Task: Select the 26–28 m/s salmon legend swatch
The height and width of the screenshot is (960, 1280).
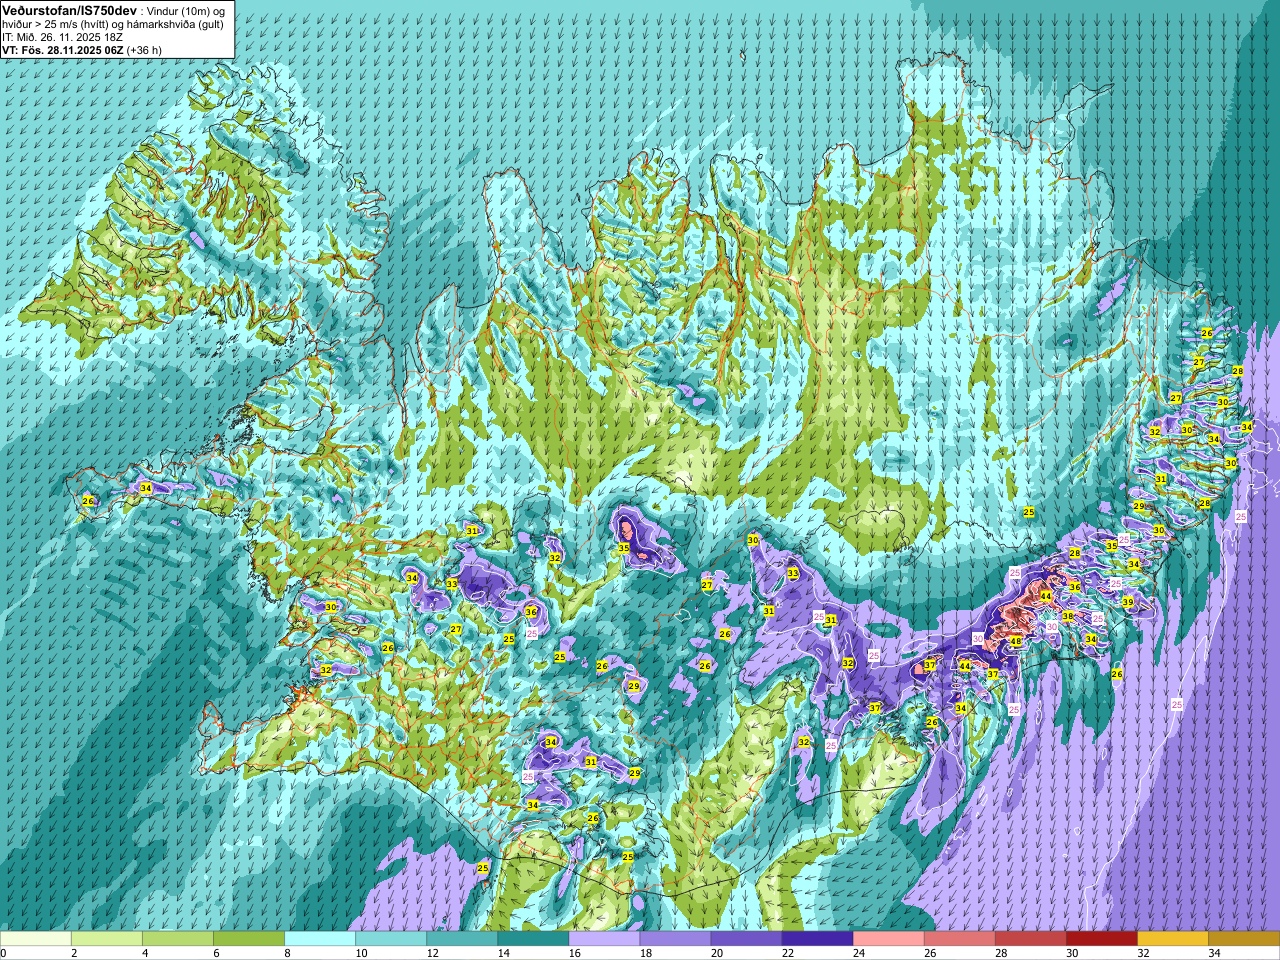Action: pos(959,939)
